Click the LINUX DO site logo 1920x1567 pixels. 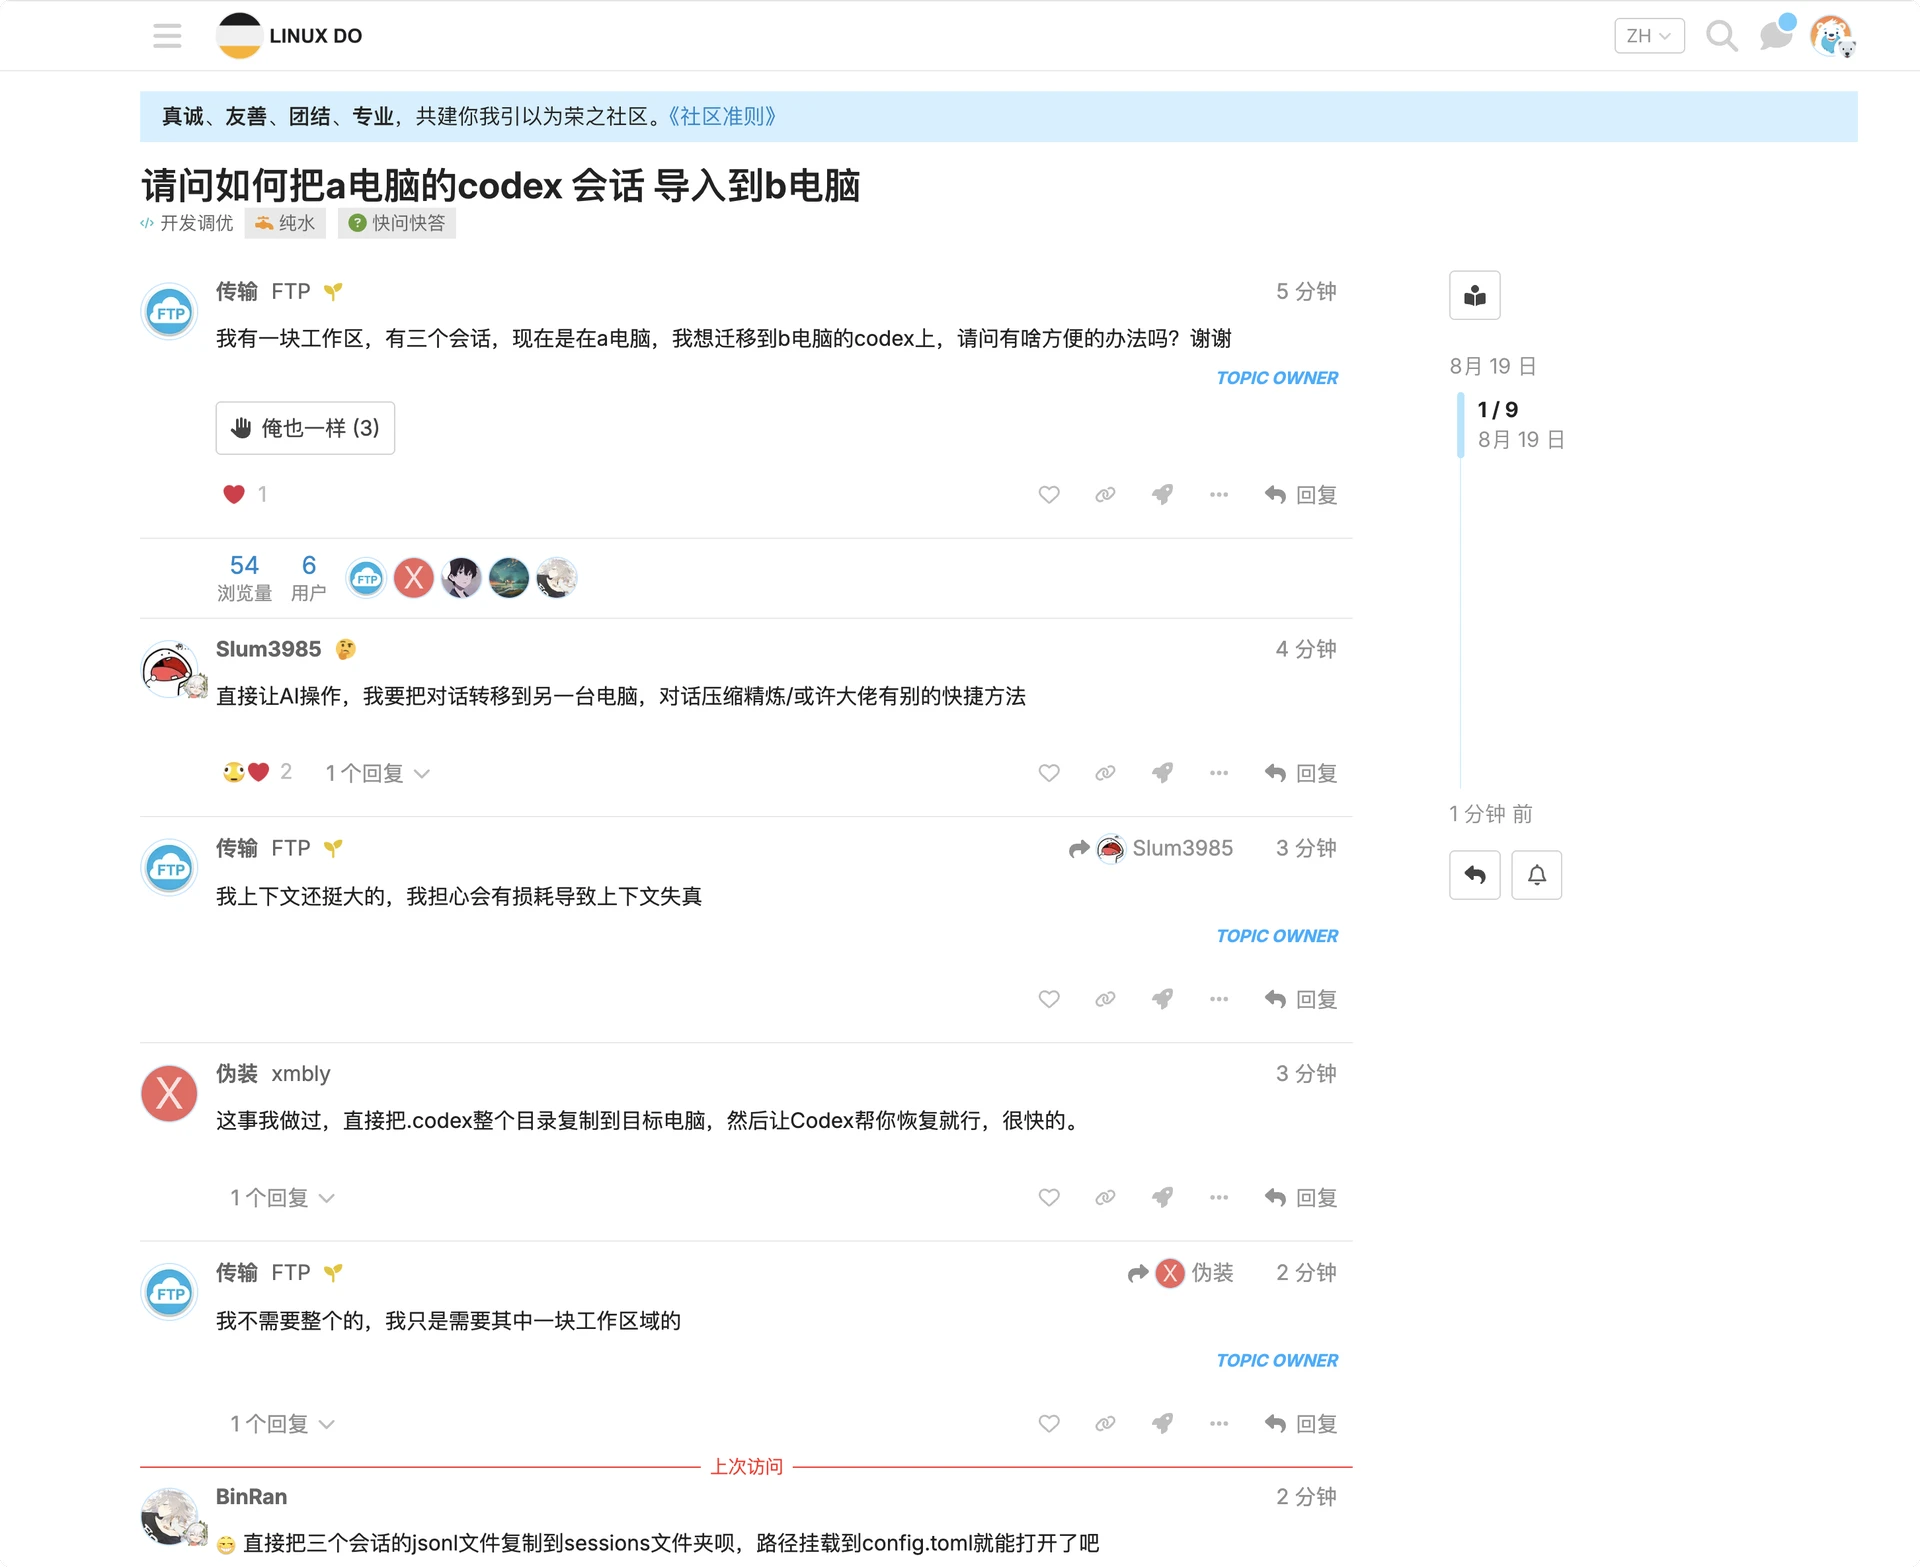click(290, 36)
